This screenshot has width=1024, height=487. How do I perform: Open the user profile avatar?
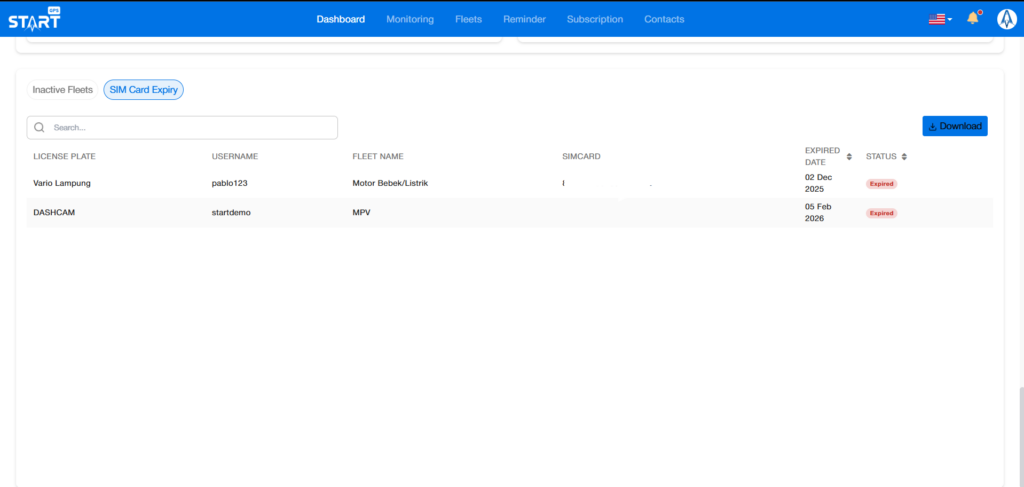[1006, 19]
